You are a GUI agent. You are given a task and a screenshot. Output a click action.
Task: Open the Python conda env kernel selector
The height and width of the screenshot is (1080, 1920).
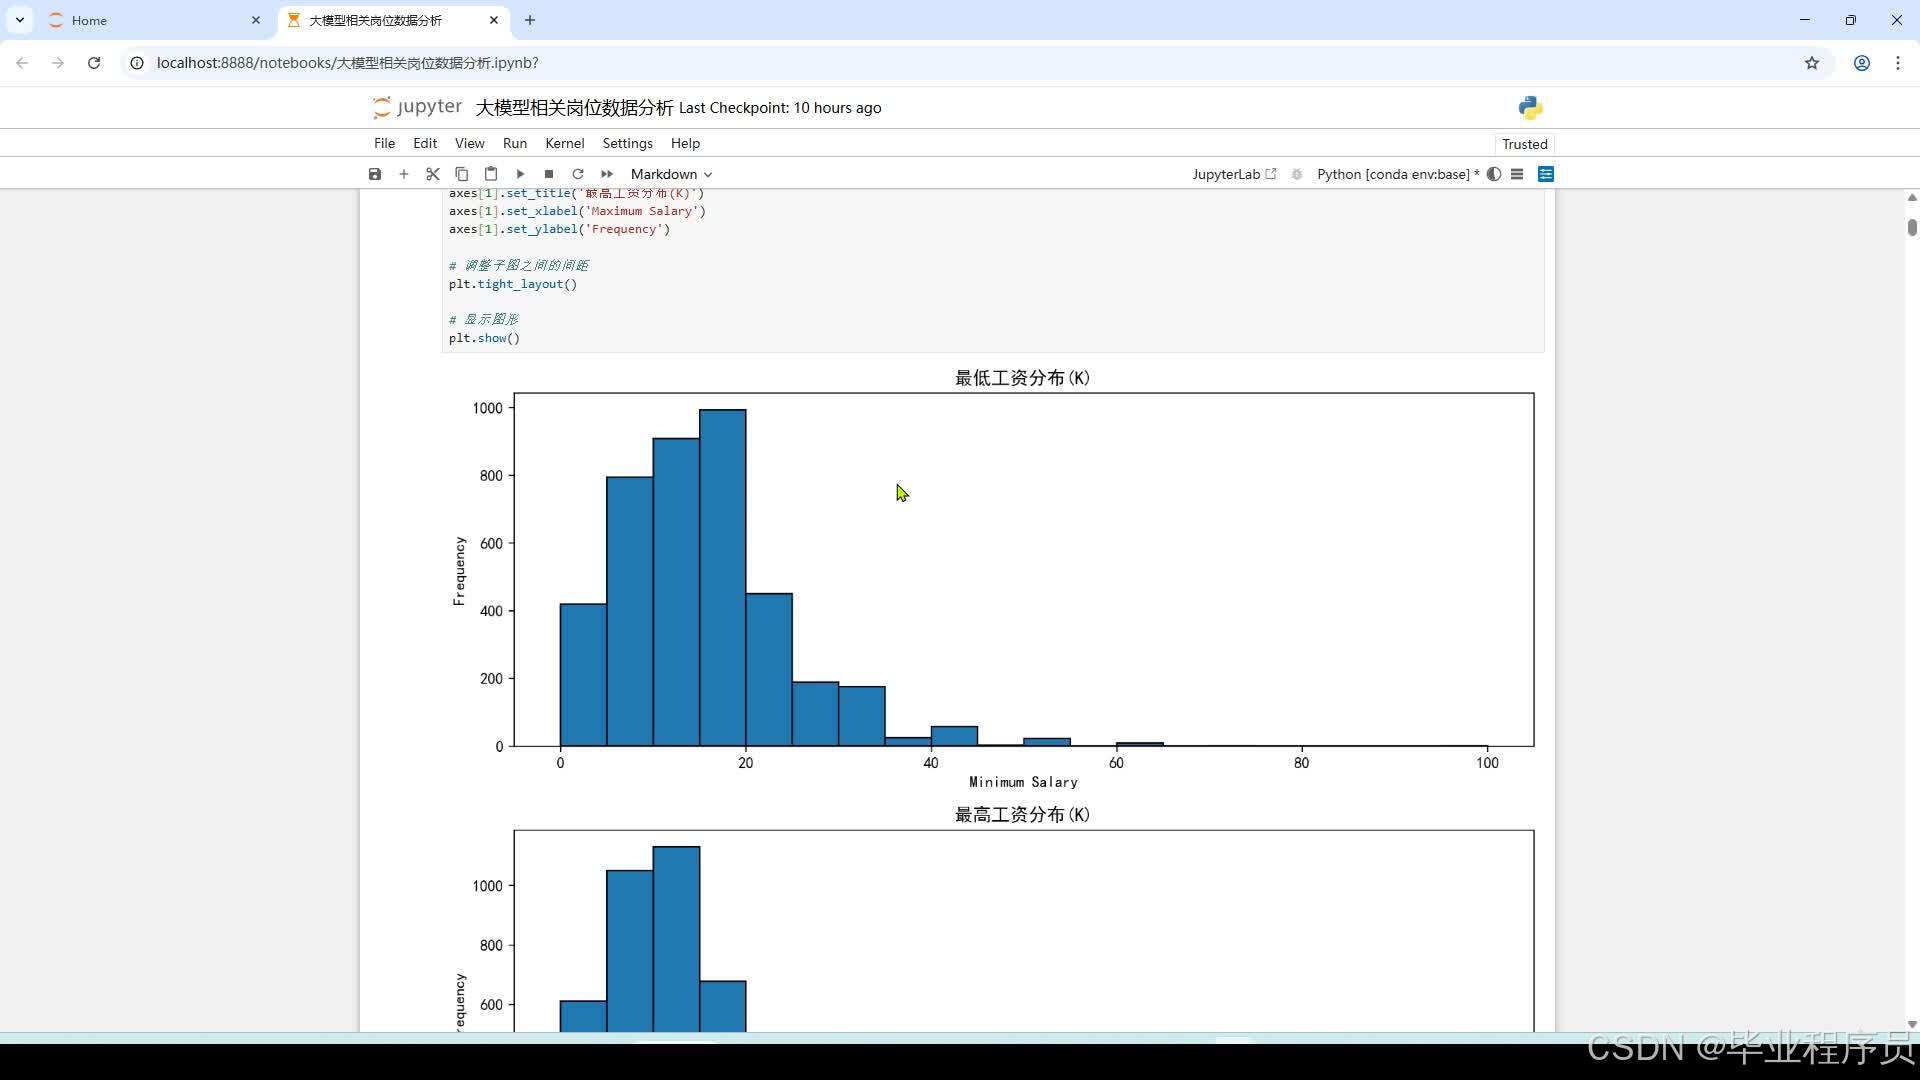point(1397,174)
